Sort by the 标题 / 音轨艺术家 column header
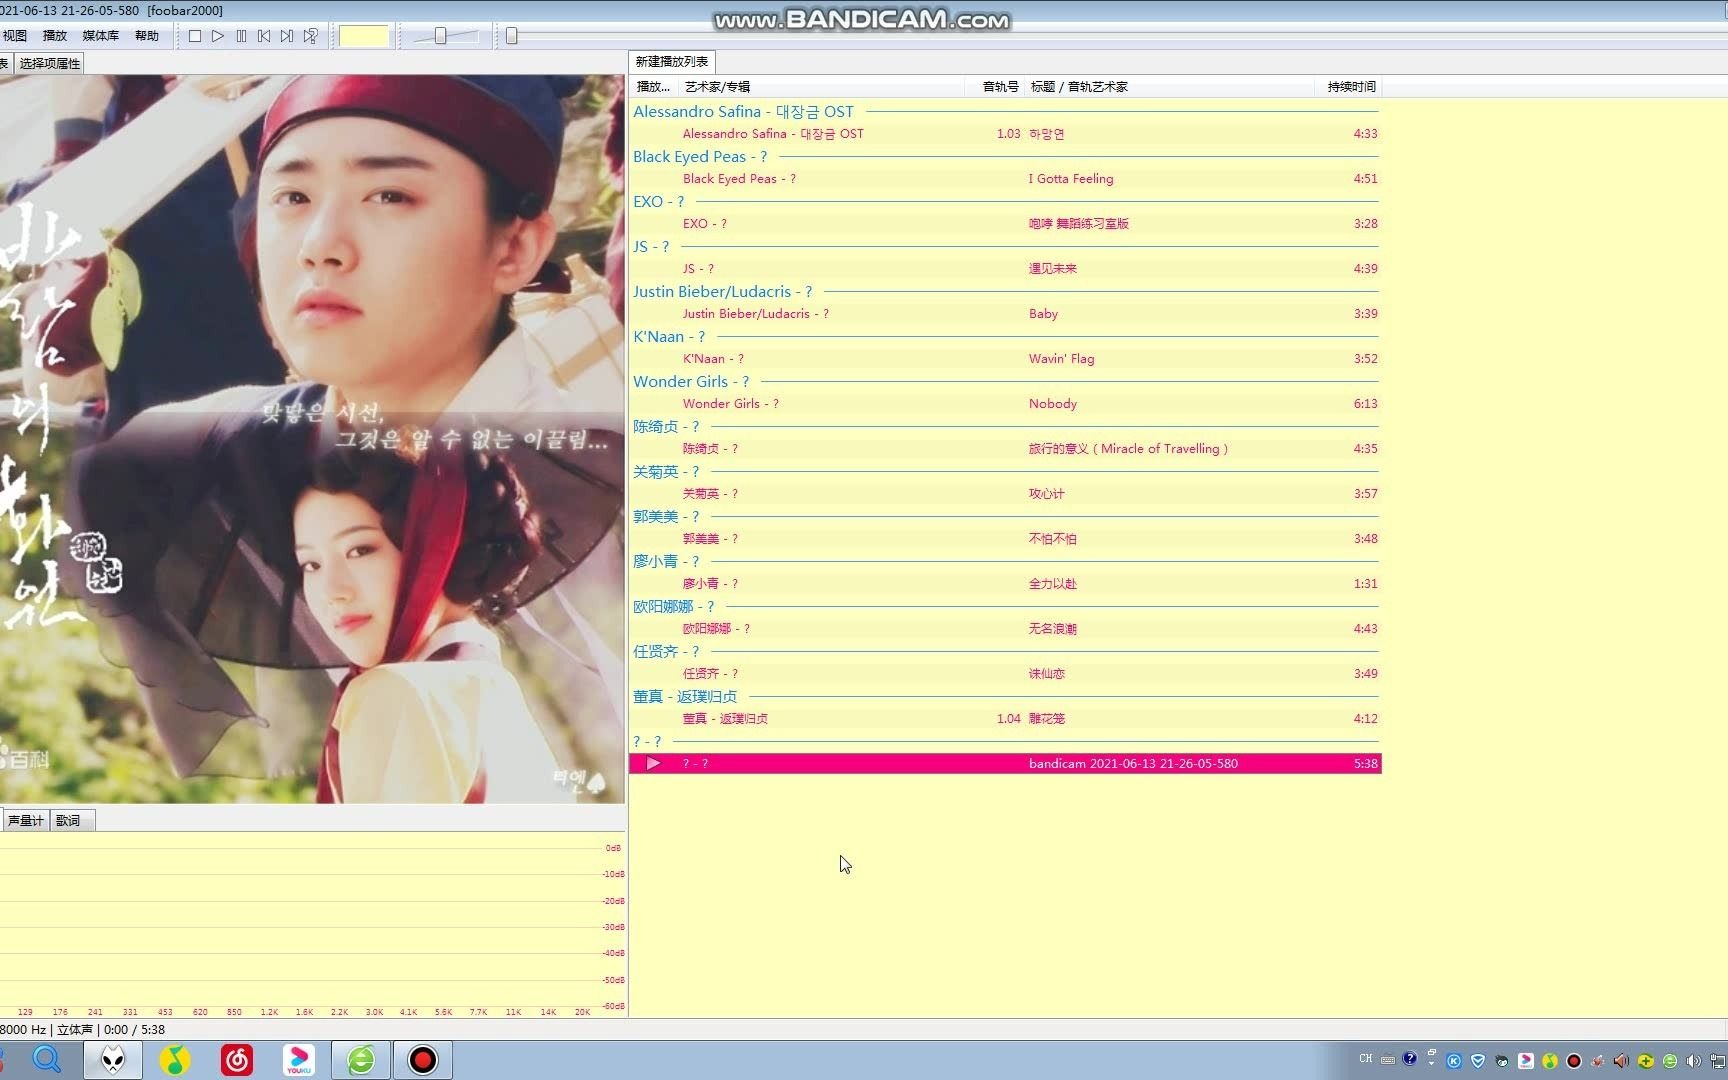The height and width of the screenshot is (1080, 1728). click(1170, 87)
